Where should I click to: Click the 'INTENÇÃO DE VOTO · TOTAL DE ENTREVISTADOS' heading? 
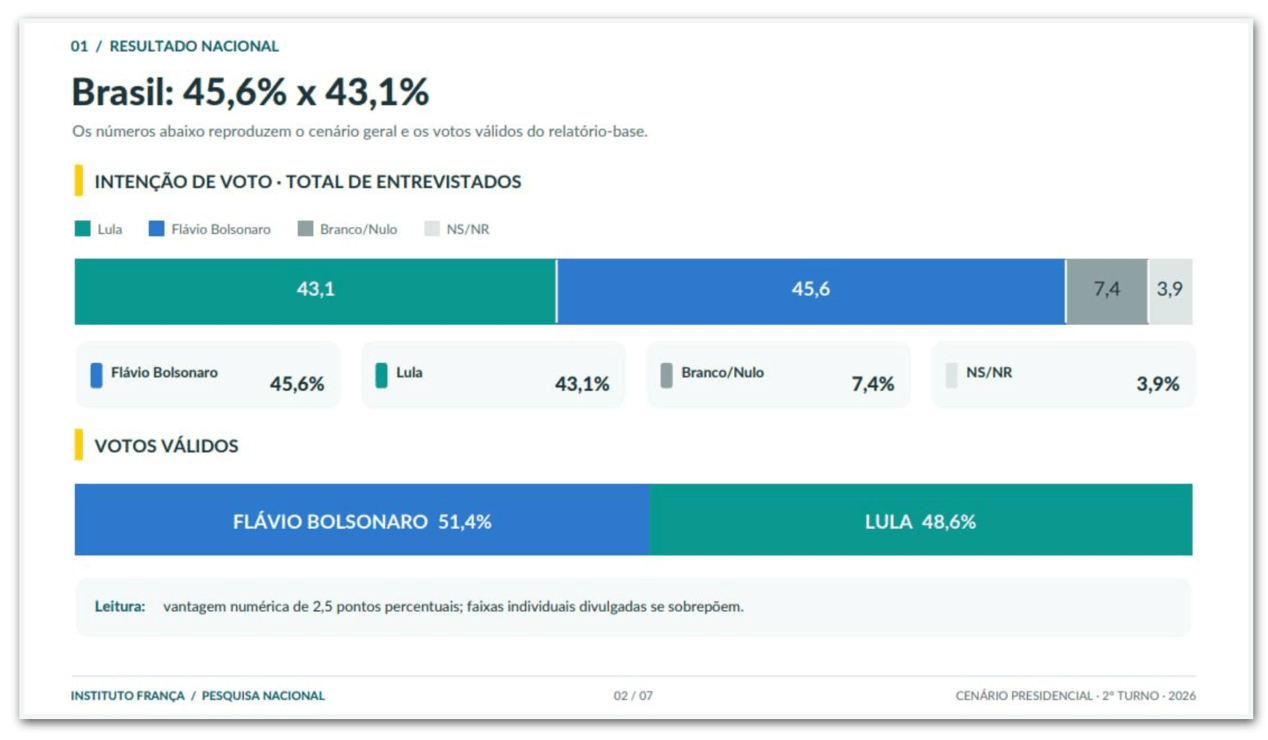point(308,182)
